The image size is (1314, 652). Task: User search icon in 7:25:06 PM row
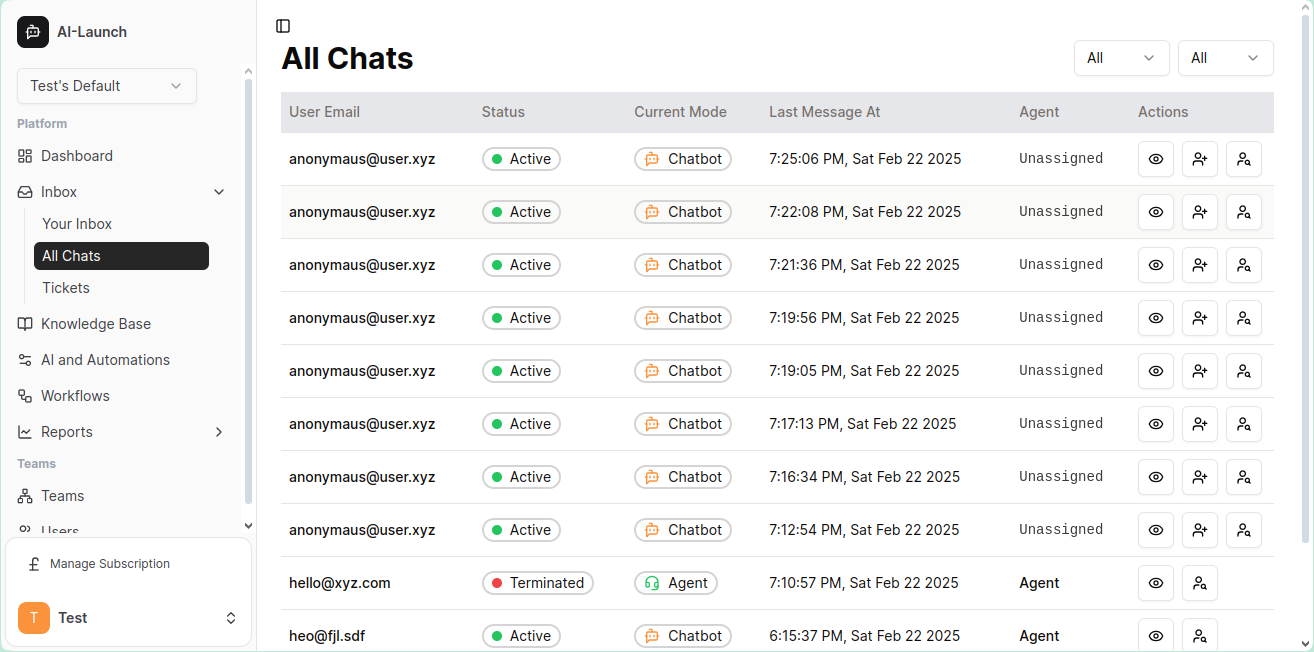[1244, 159]
